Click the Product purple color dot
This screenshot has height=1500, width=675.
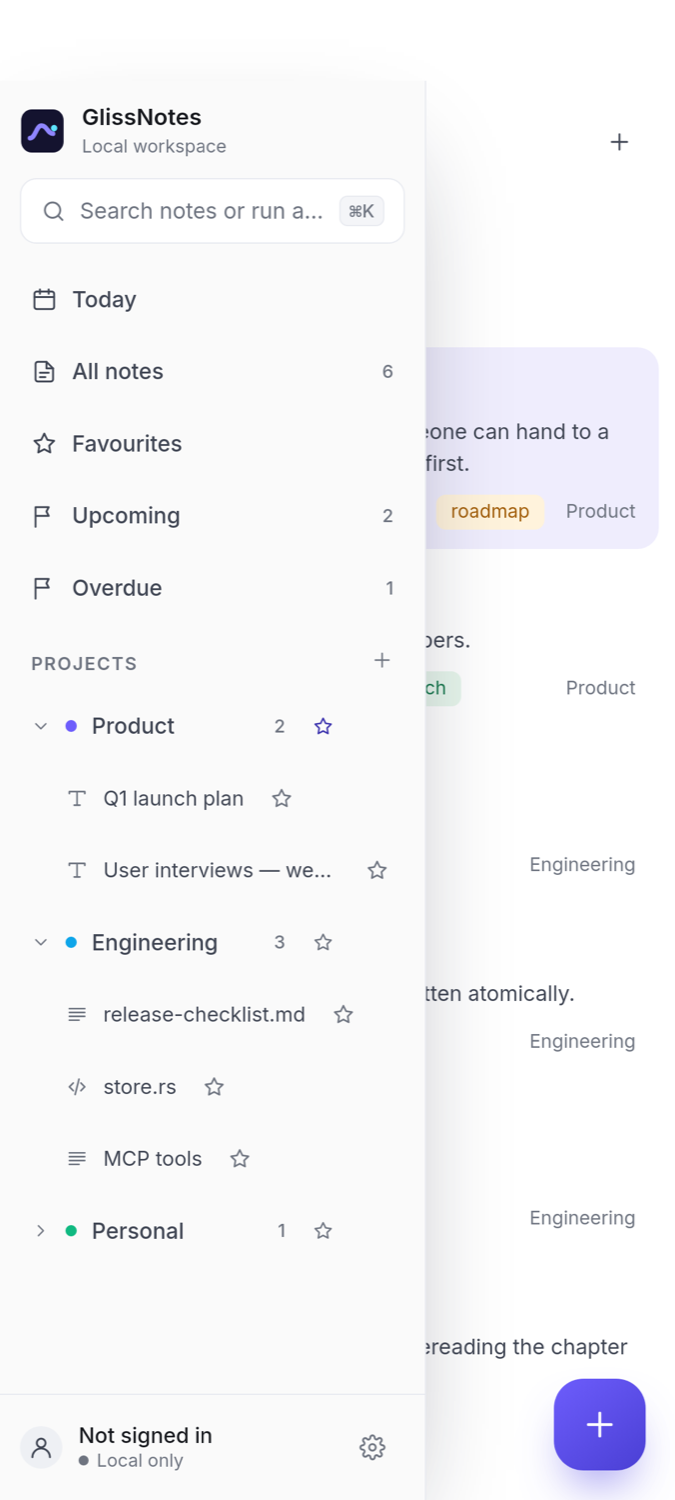pyautogui.click(x=71, y=726)
